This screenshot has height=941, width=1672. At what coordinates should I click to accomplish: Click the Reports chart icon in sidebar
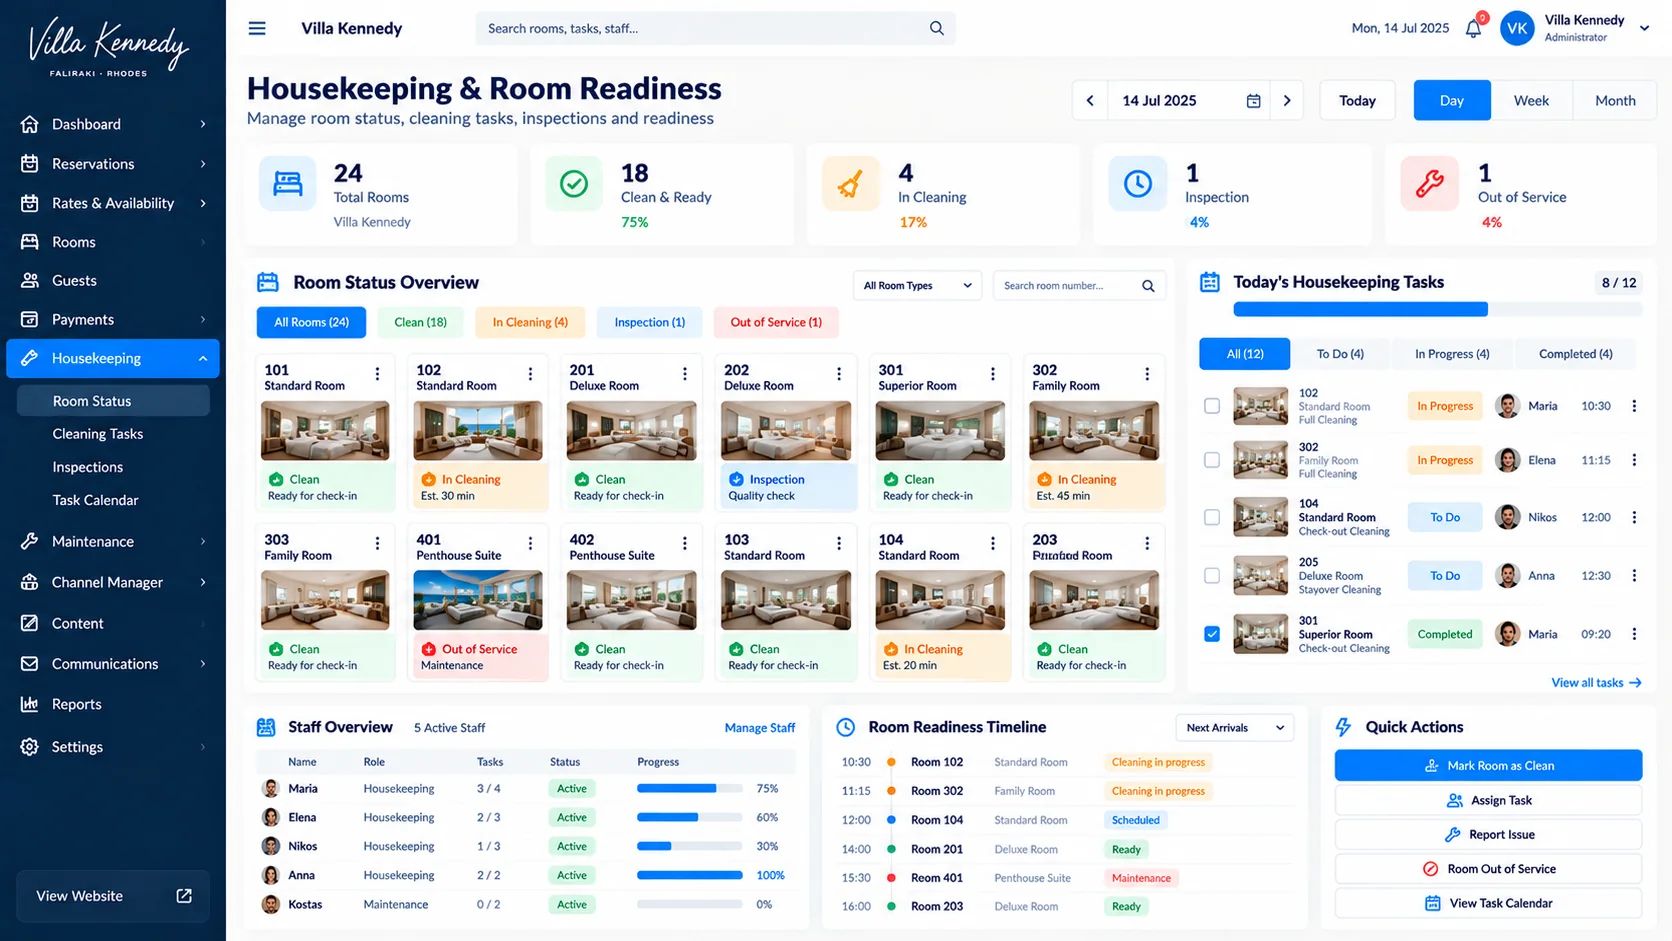click(x=29, y=704)
